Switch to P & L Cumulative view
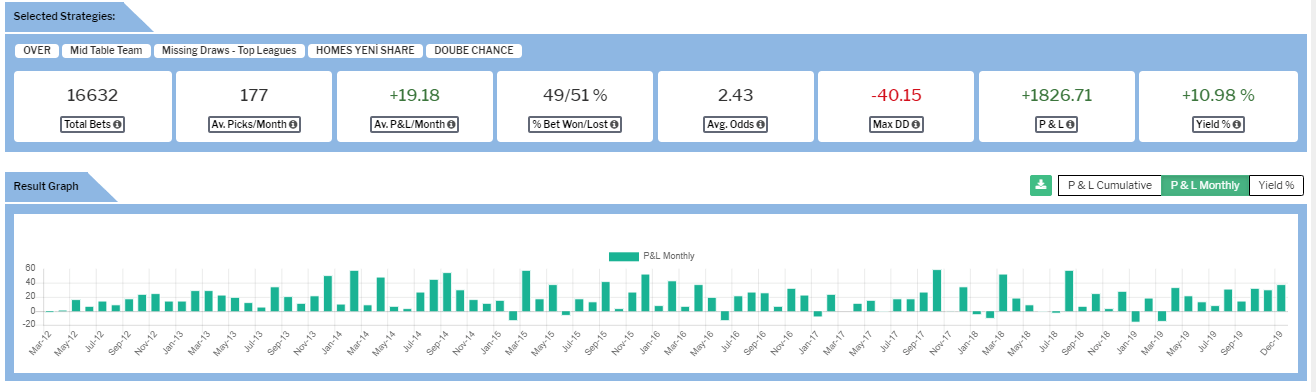 (x=1109, y=185)
